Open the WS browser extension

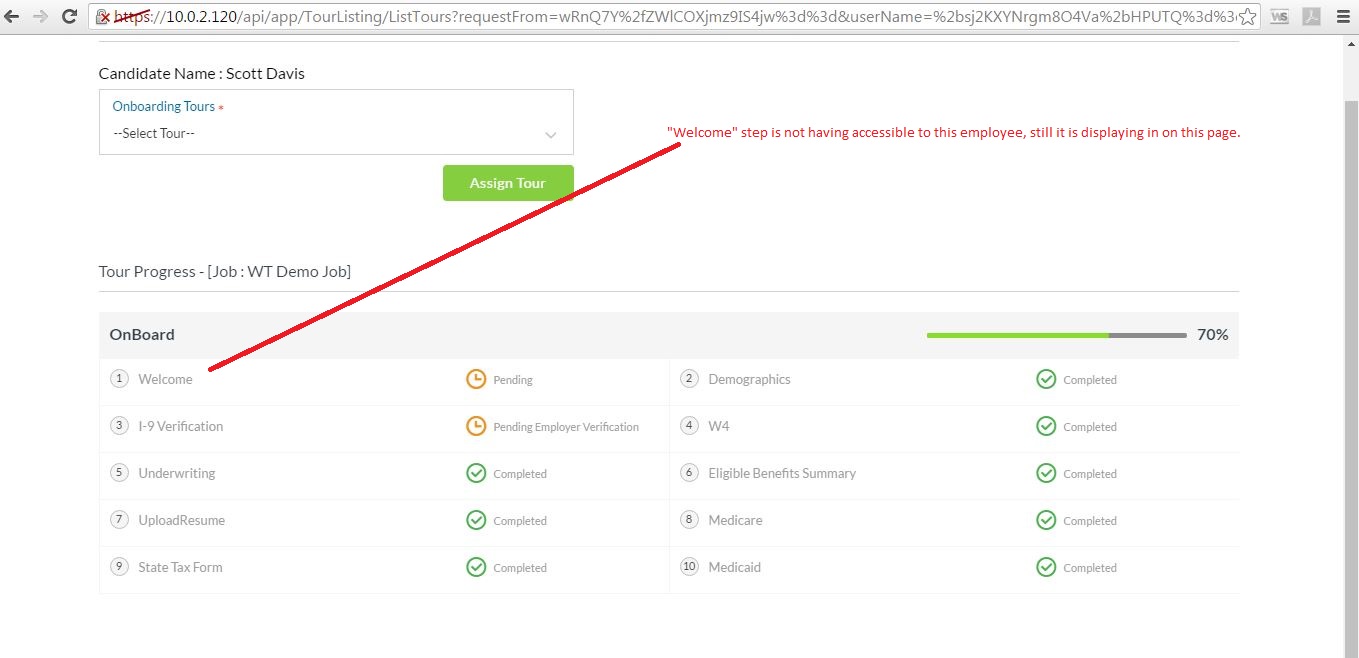point(1279,16)
